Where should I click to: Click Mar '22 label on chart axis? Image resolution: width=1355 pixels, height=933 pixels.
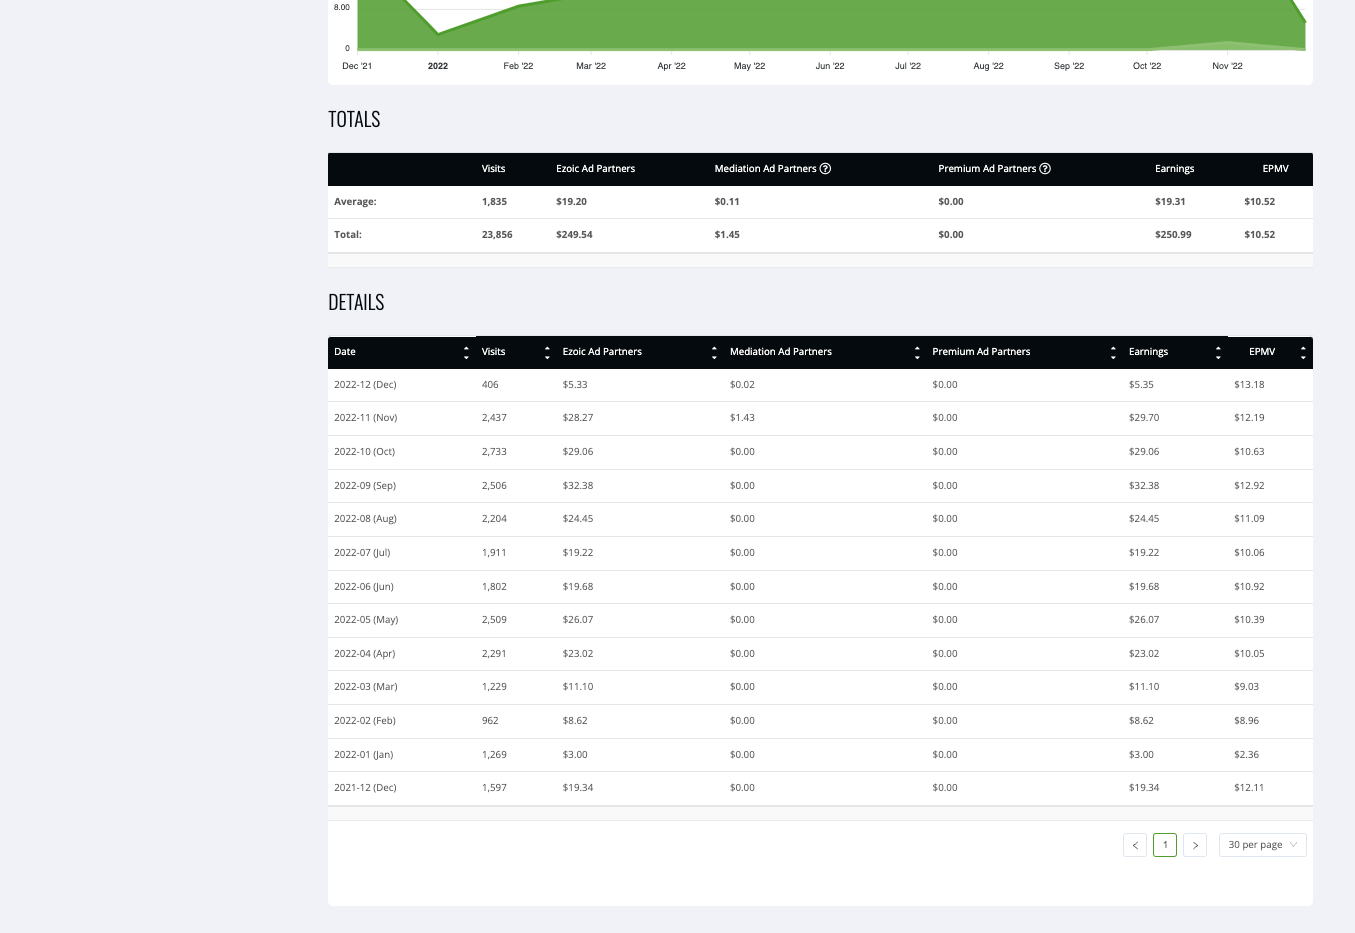click(591, 66)
